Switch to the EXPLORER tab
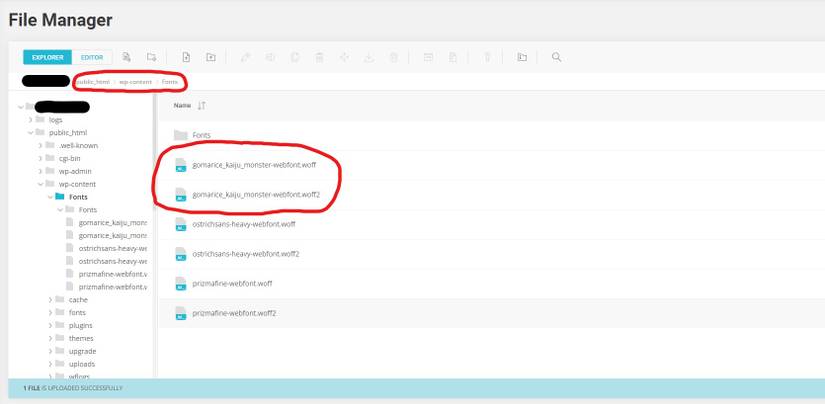The image size is (825, 404). pos(47,57)
